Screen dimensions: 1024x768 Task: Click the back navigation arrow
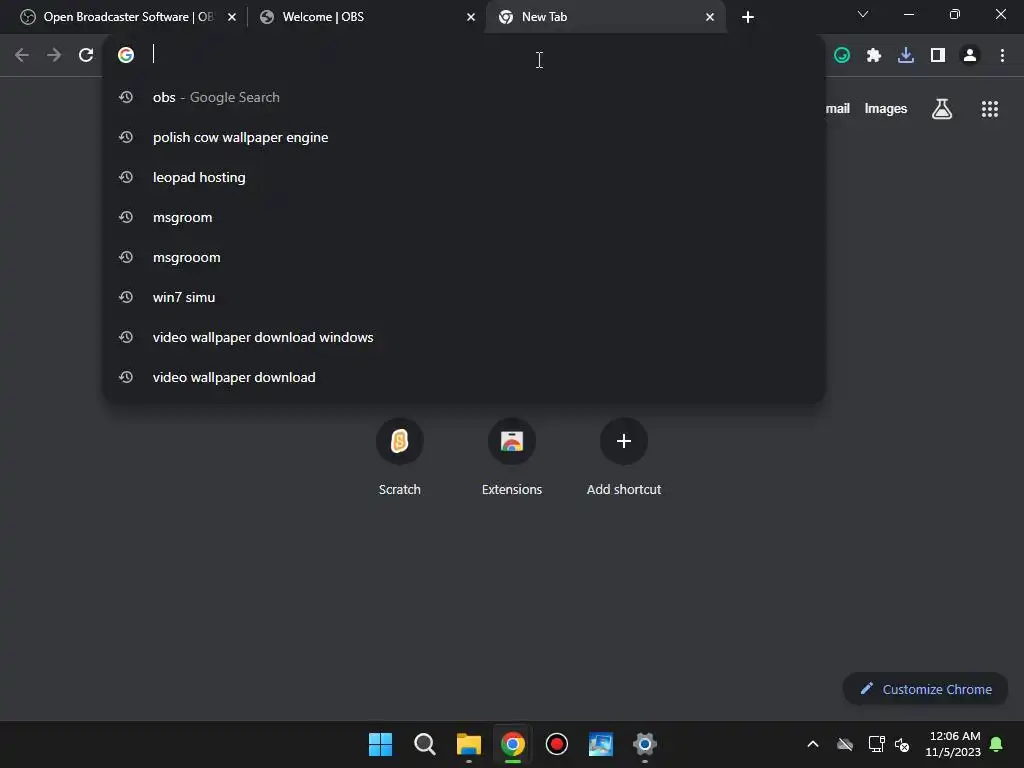click(22, 55)
